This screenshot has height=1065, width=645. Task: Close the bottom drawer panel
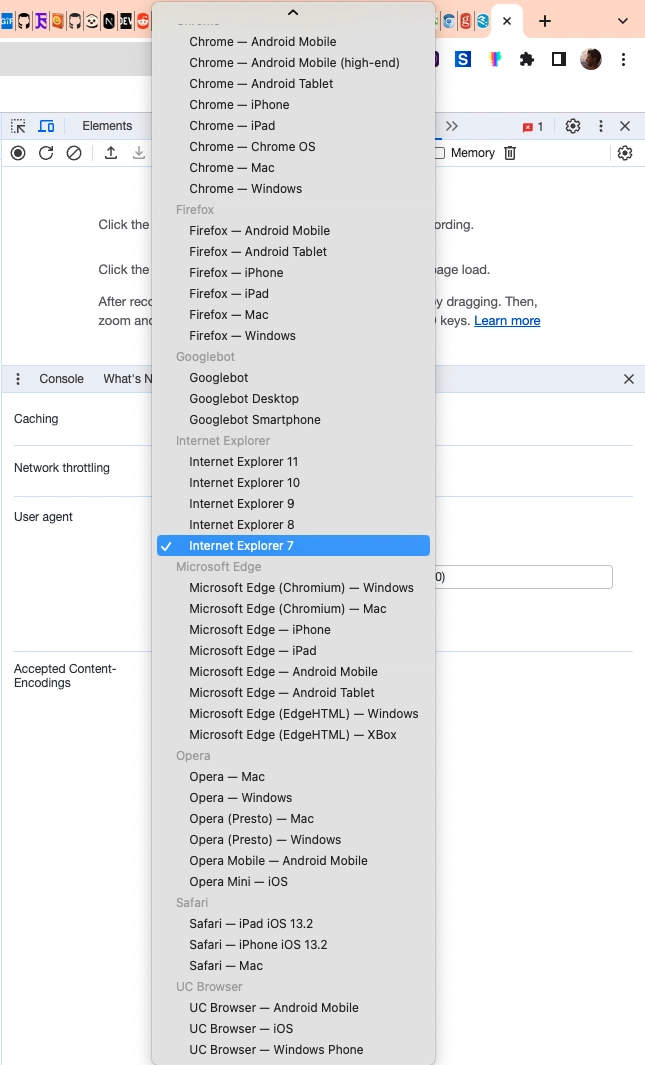(629, 379)
